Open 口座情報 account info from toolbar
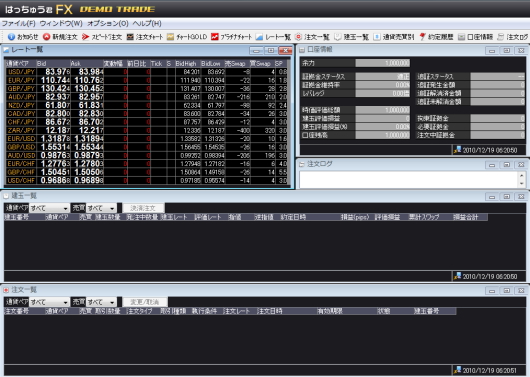The image size is (530, 377). [x=475, y=37]
